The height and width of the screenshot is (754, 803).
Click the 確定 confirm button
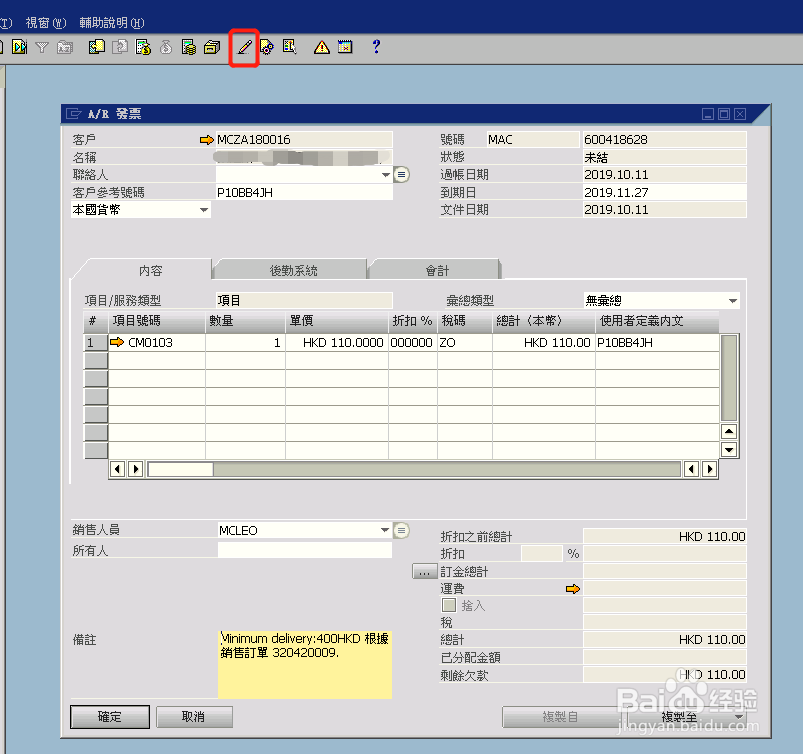[109, 717]
